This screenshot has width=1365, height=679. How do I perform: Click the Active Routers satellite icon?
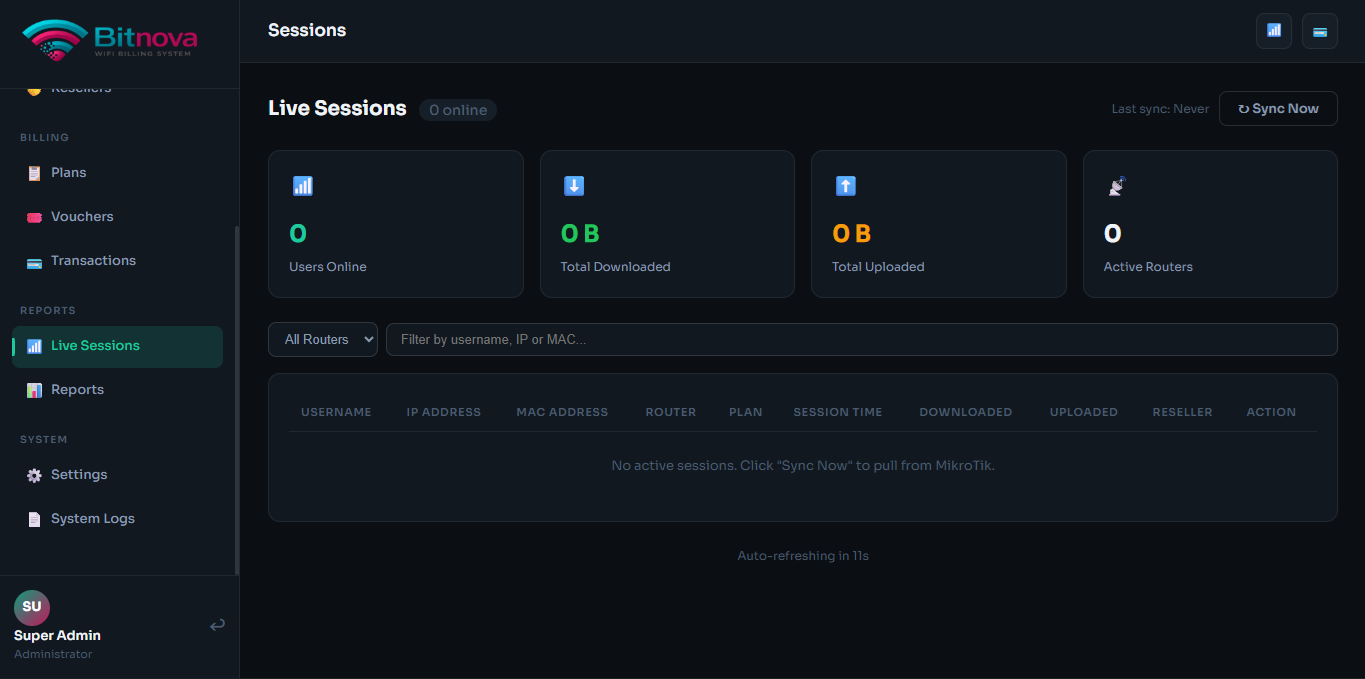click(x=1117, y=186)
